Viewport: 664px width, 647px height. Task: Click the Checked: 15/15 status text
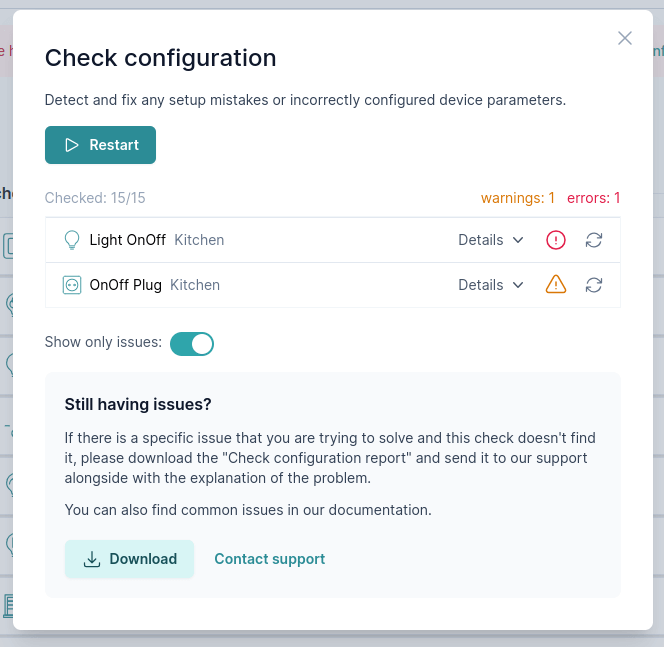click(95, 198)
